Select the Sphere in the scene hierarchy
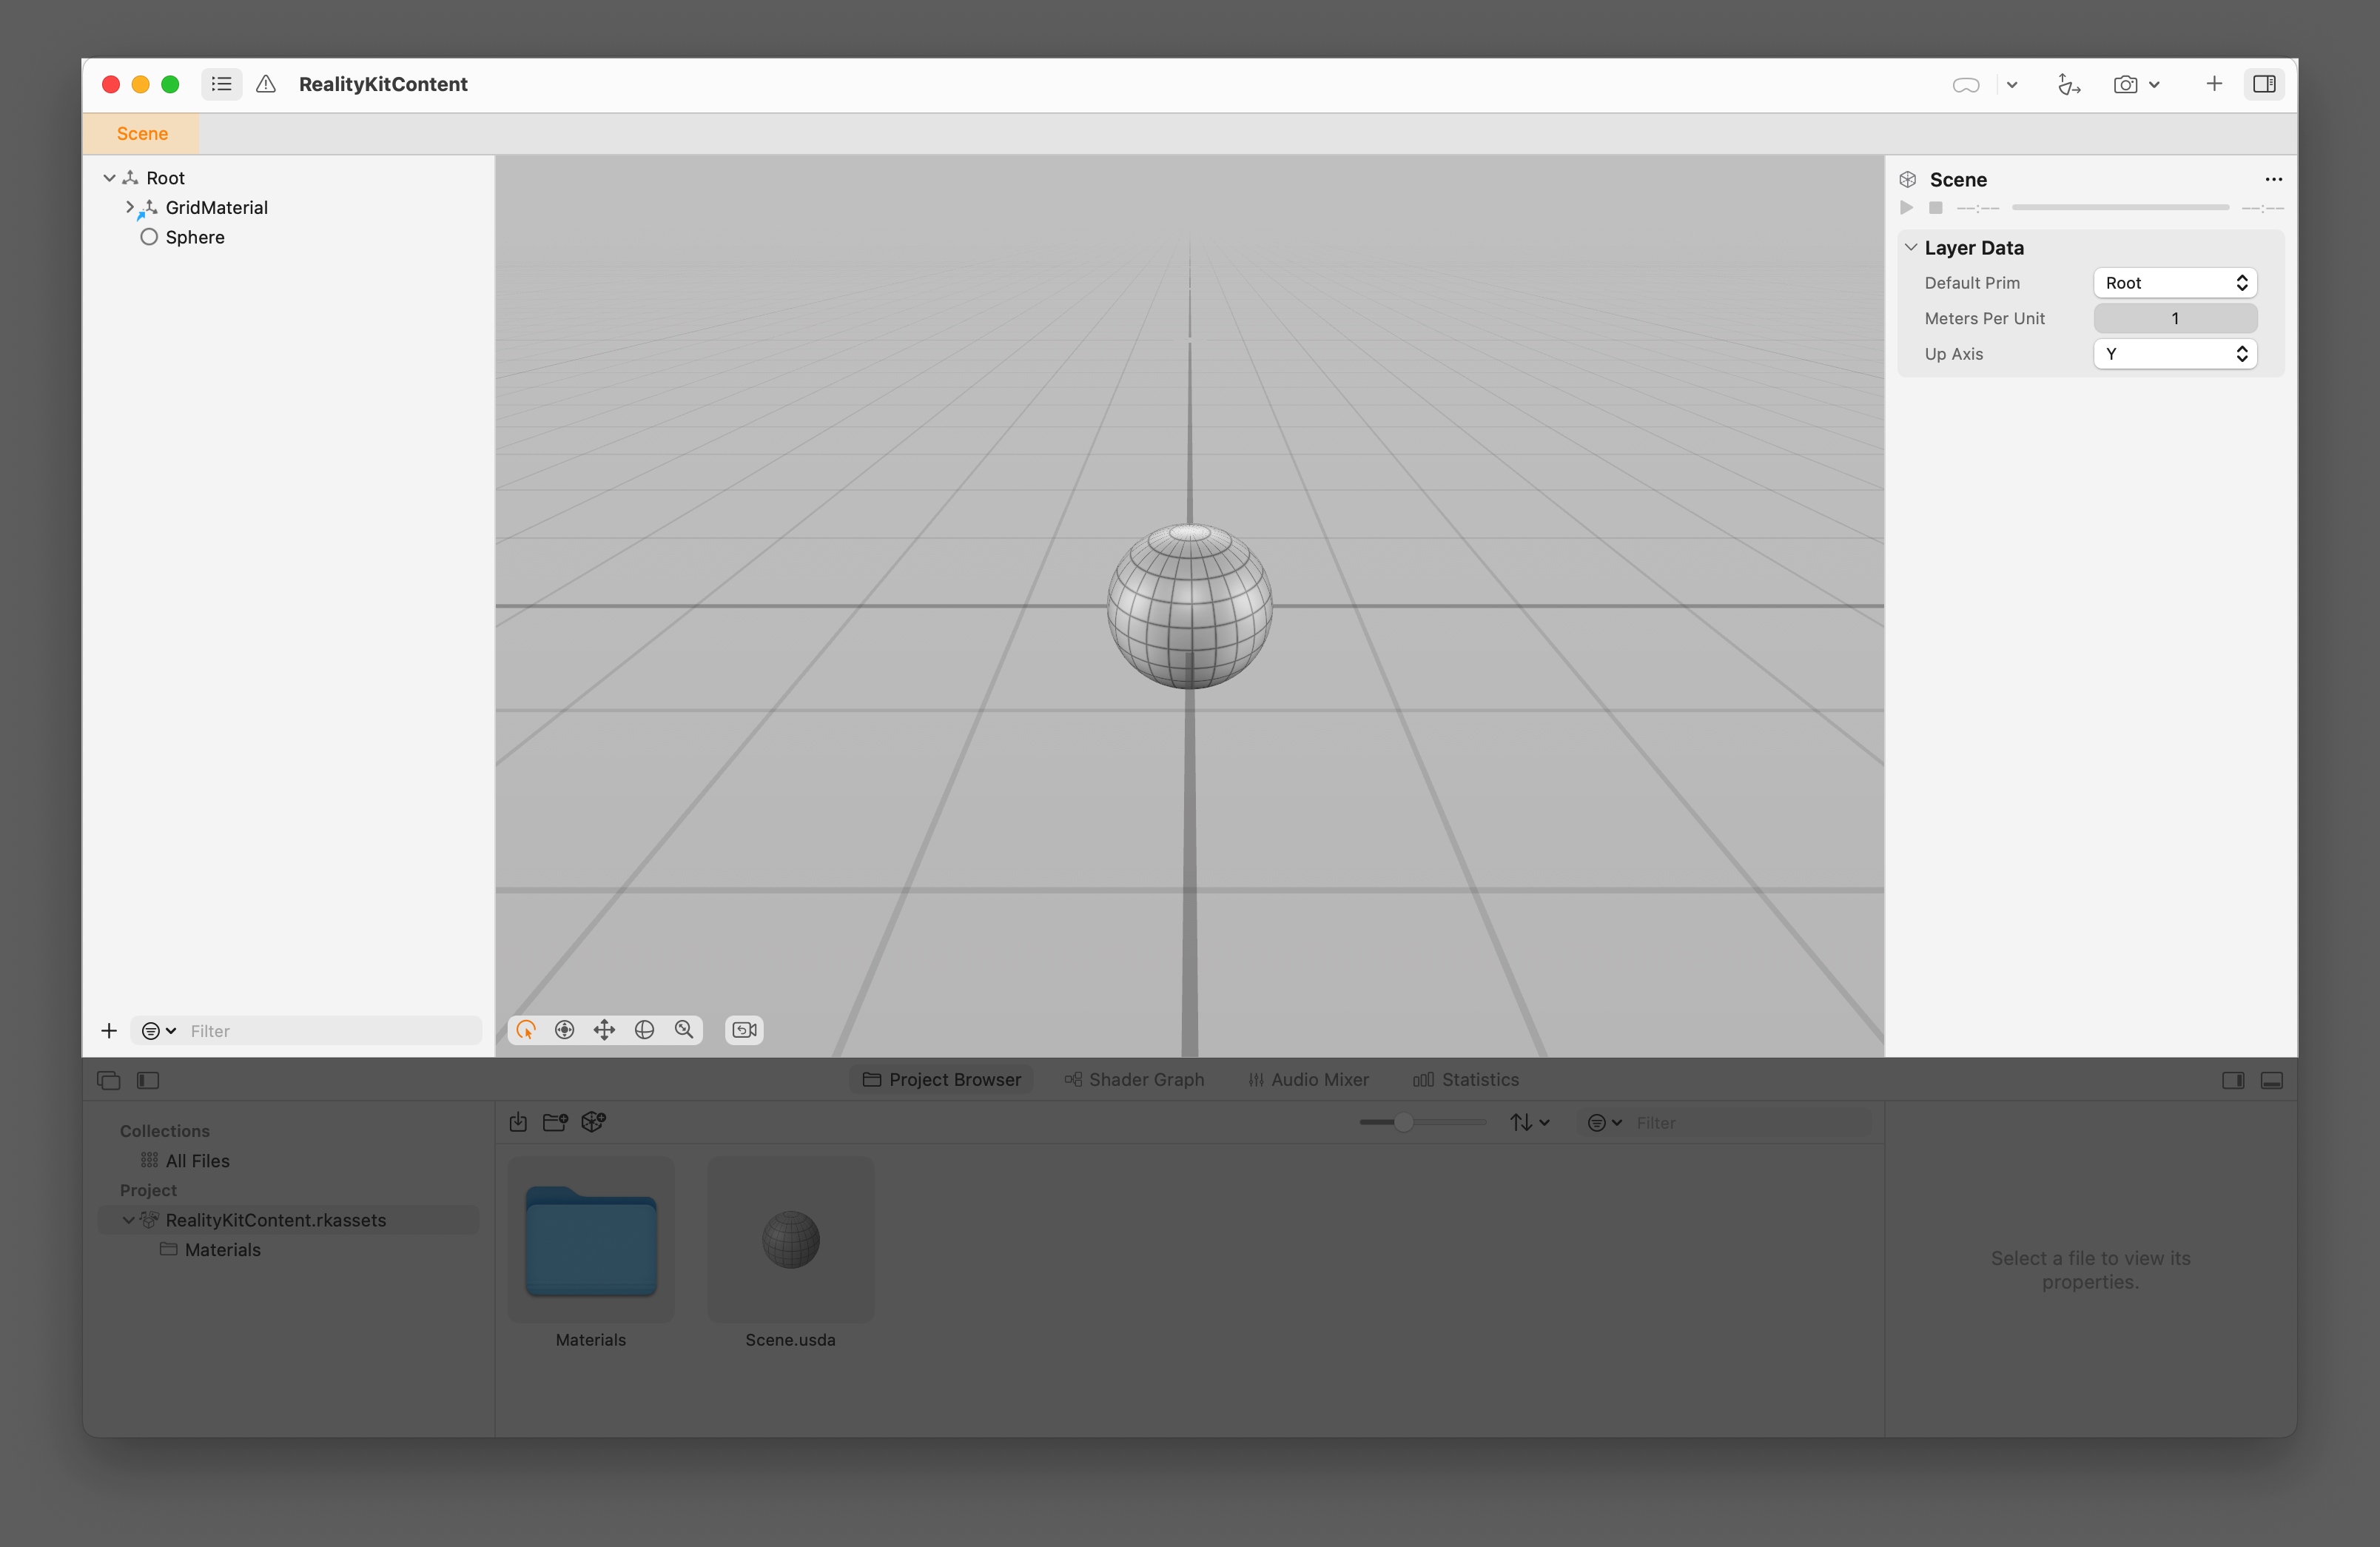Screen dimensions: 2380x1547 (195, 237)
